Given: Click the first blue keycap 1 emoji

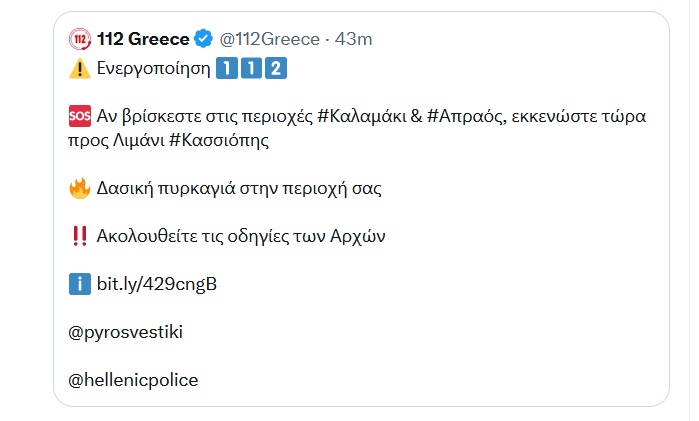Looking at the screenshot, I should 227,68.
